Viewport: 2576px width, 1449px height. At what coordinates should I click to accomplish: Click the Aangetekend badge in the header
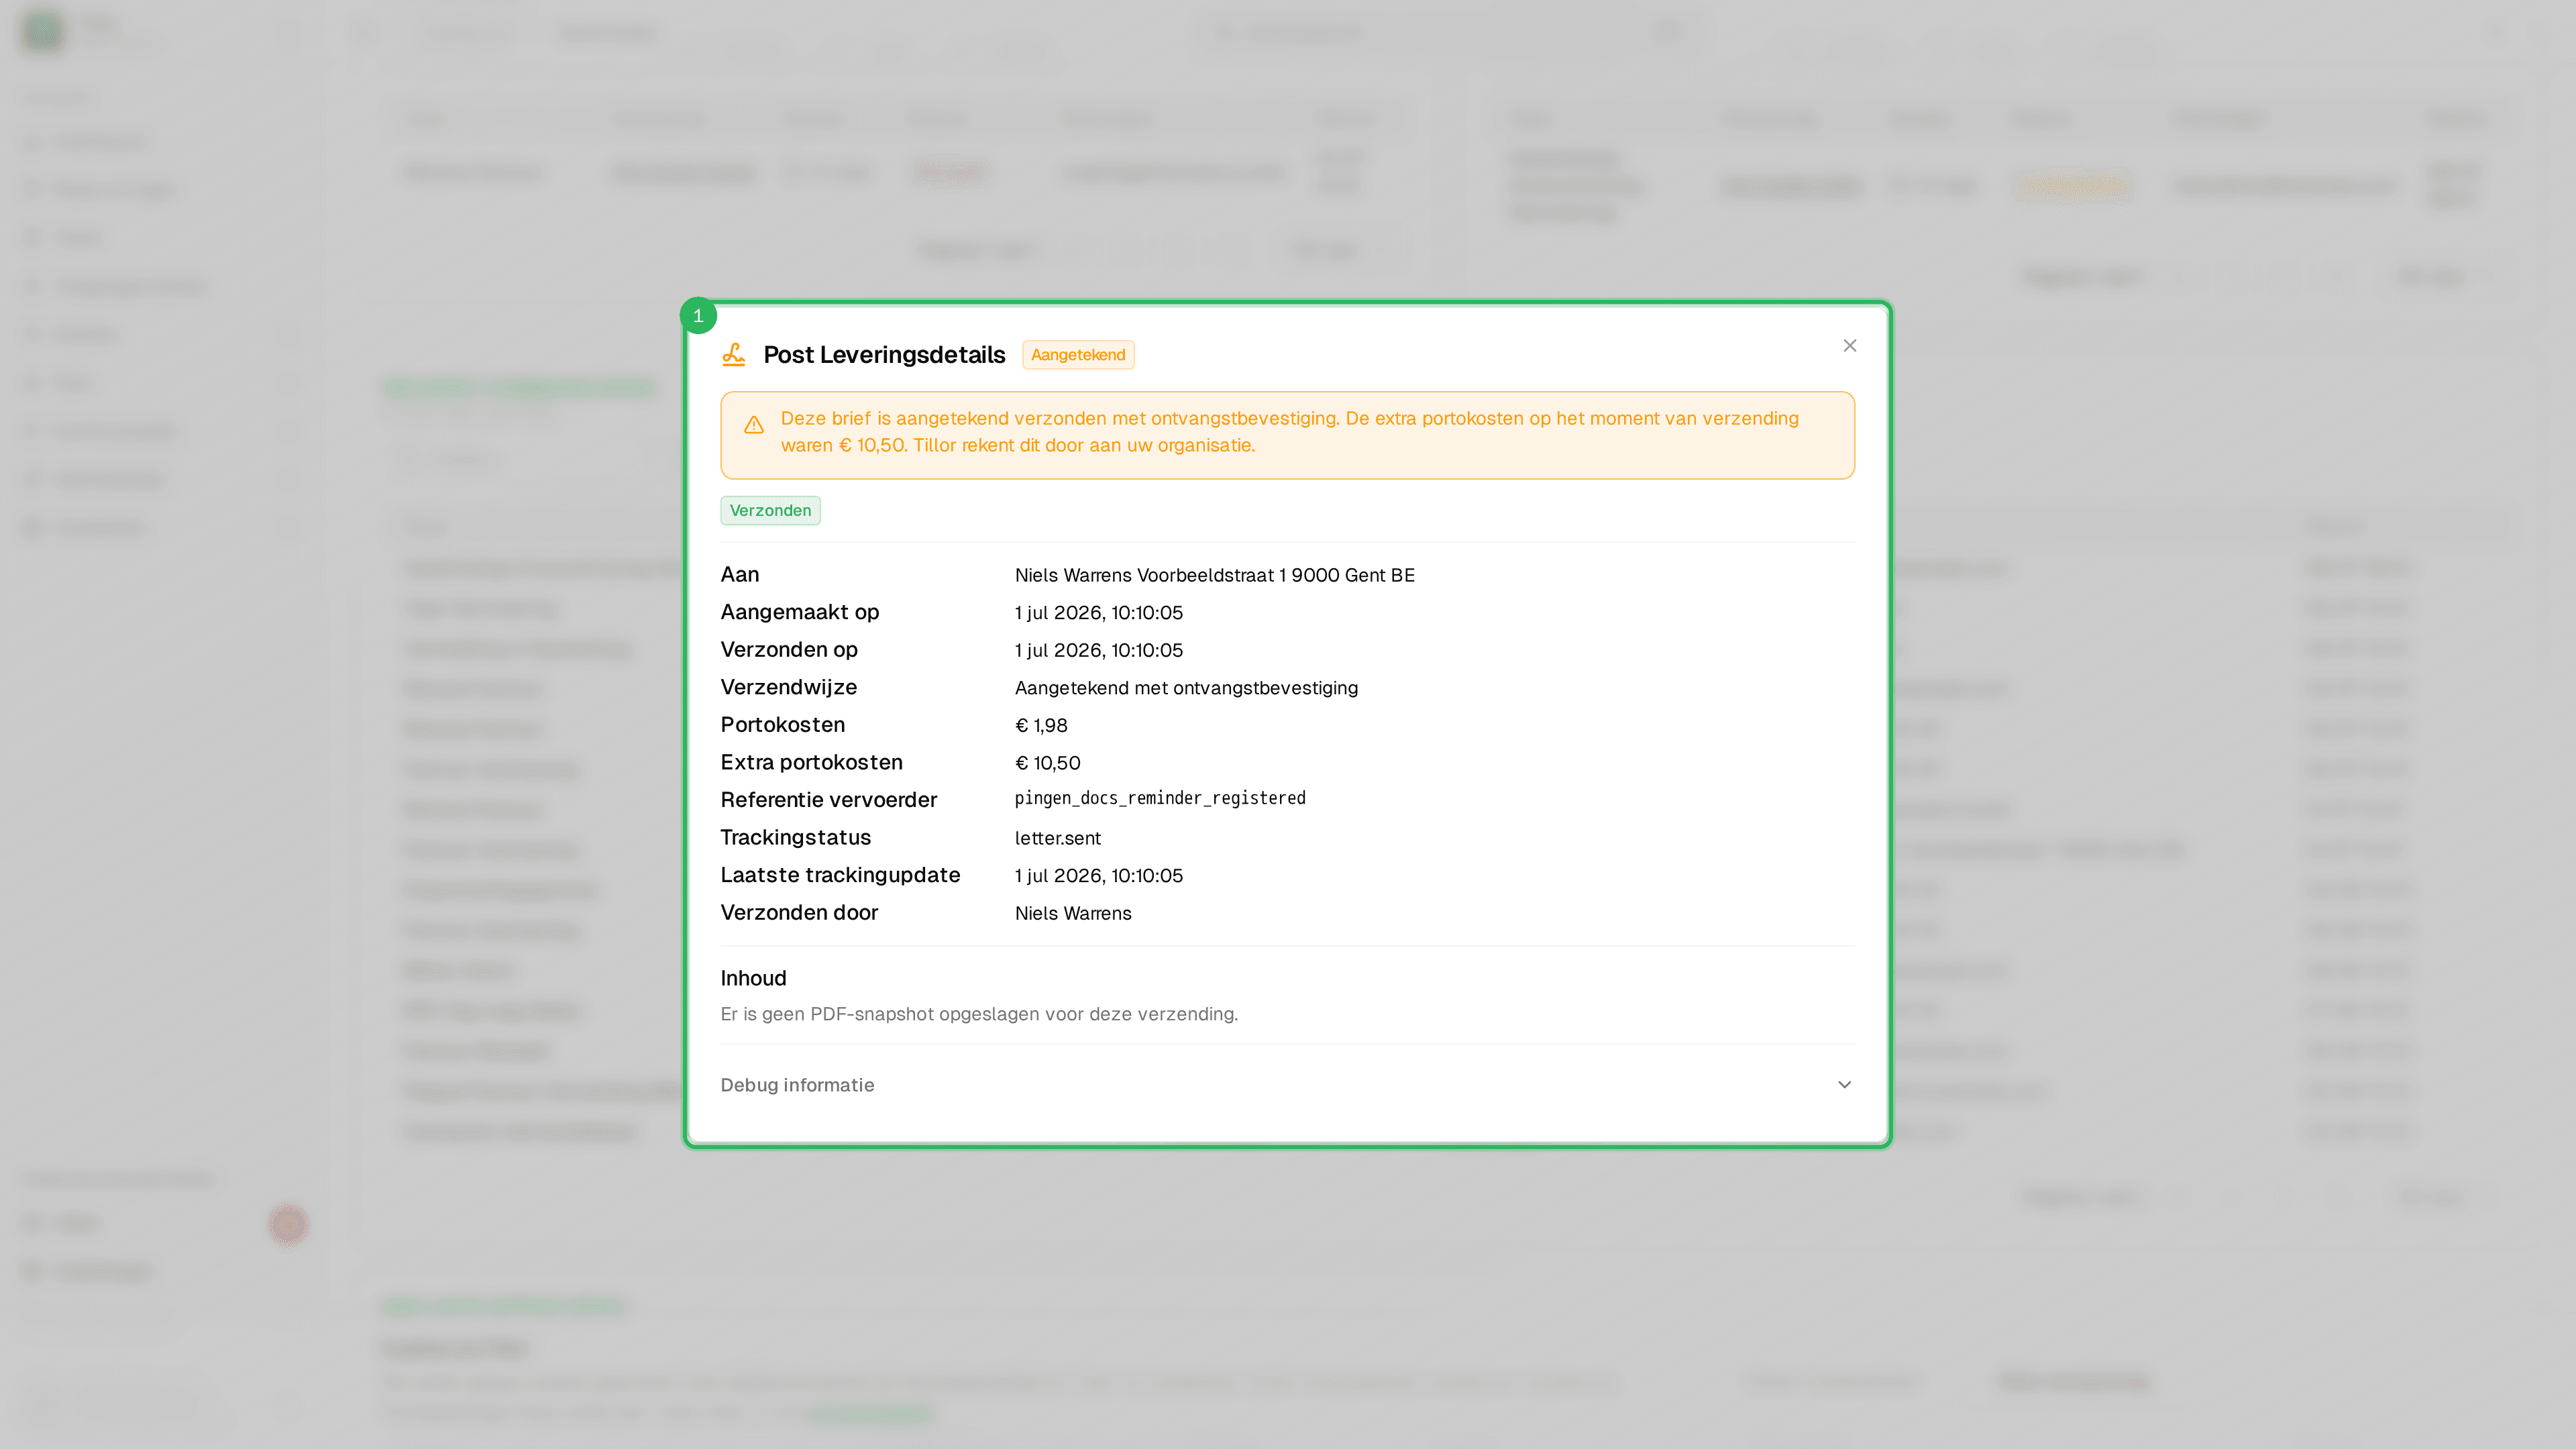click(1078, 355)
